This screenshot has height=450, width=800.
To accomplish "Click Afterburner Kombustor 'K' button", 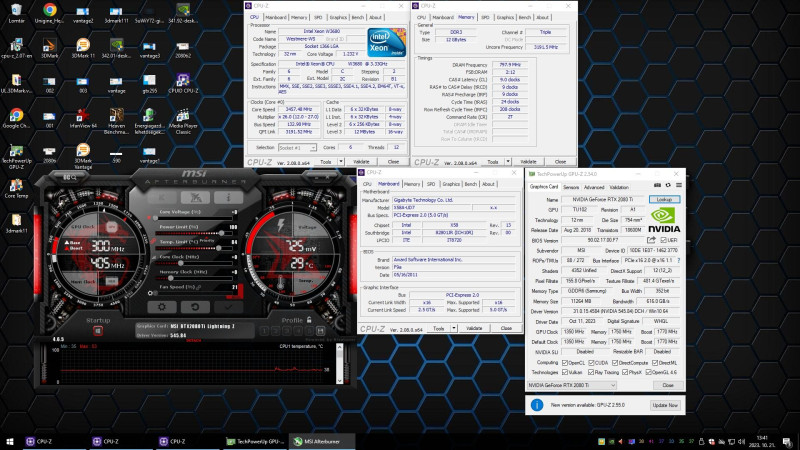I will pyautogui.click(x=162, y=197).
